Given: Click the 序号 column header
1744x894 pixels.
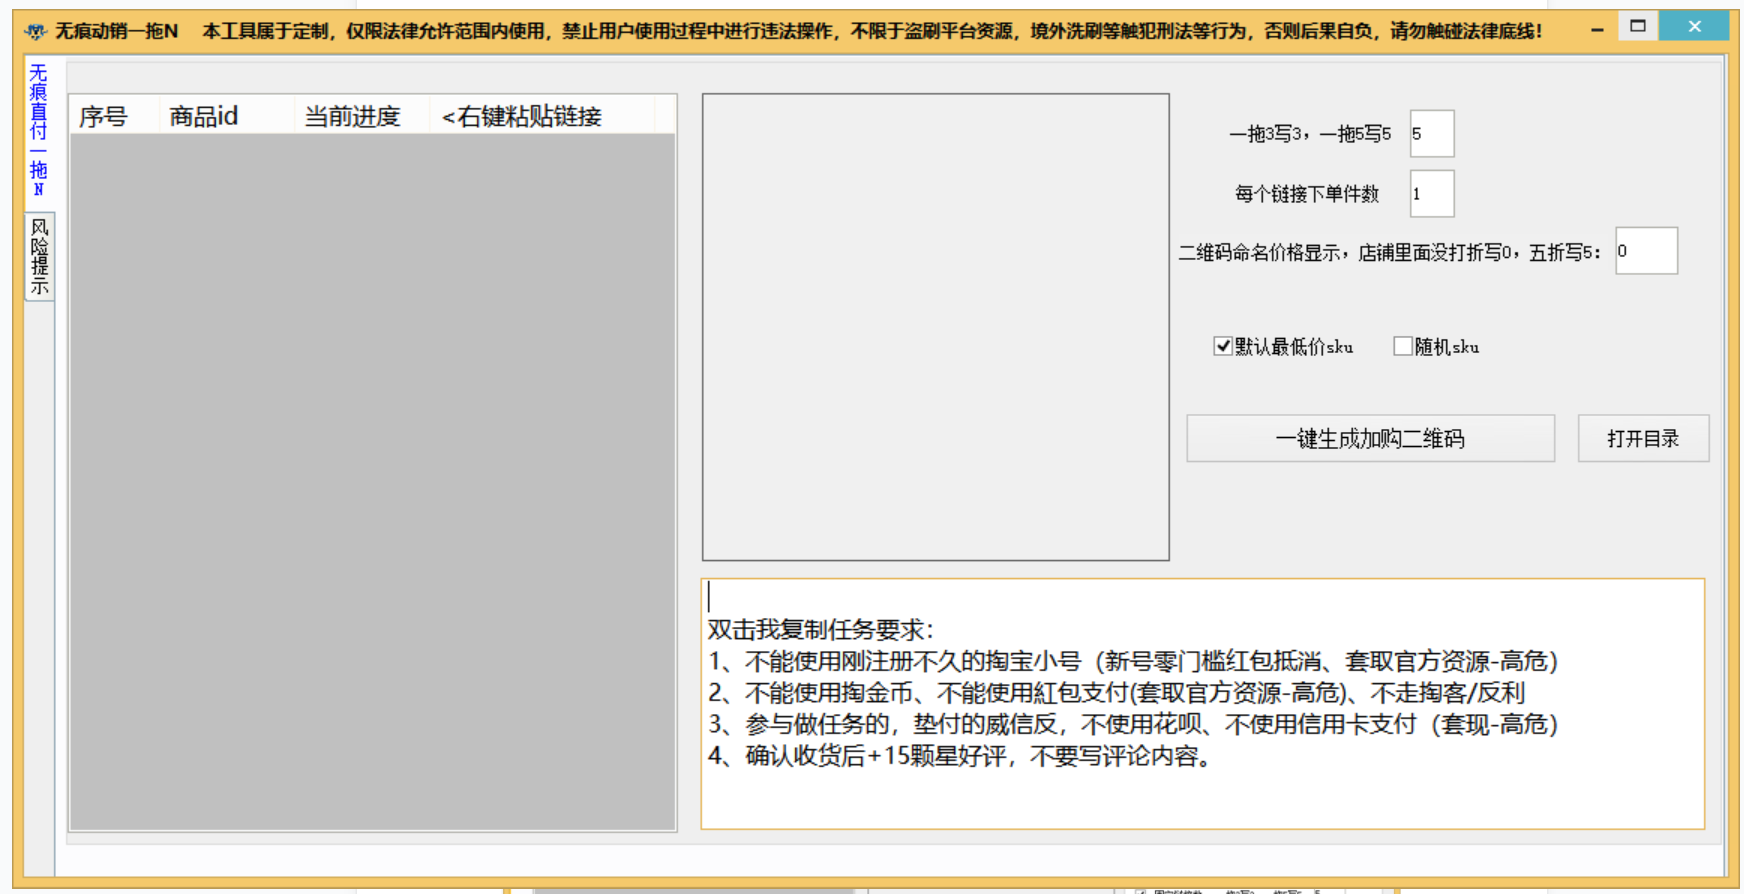Looking at the screenshot, I should click(114, 116).
